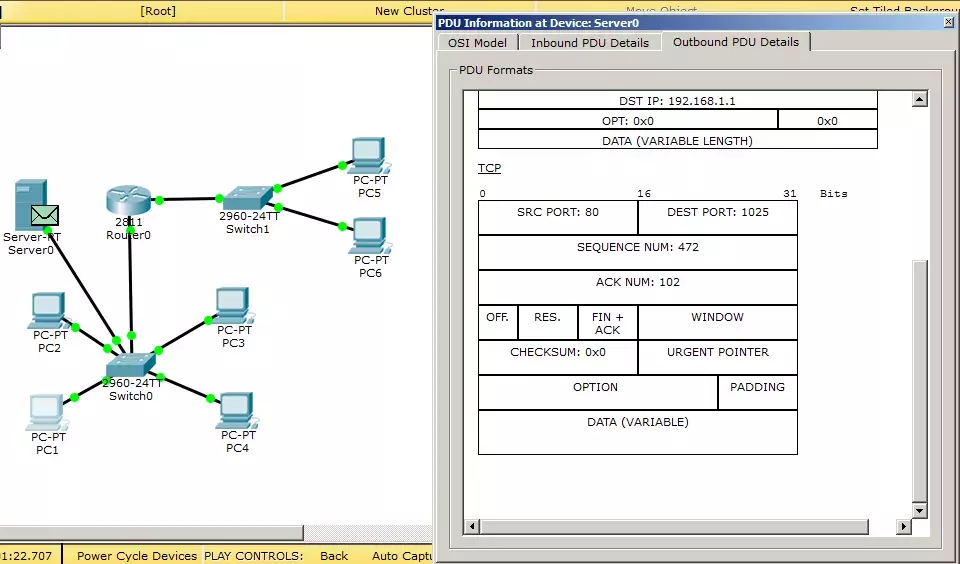This screenshot has height=564, width=960.
Task: Click the OFF. field cell
Action: [498, 323]
